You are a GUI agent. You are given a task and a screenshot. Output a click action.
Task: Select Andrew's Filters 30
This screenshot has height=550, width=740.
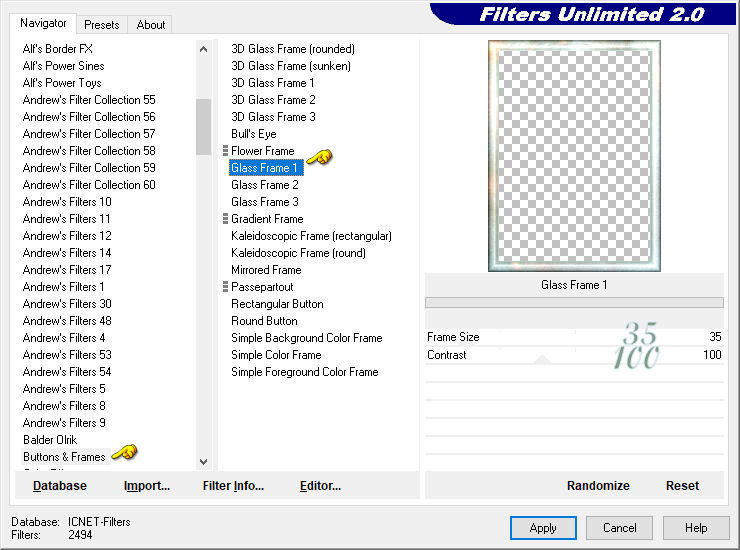(67, 304)
